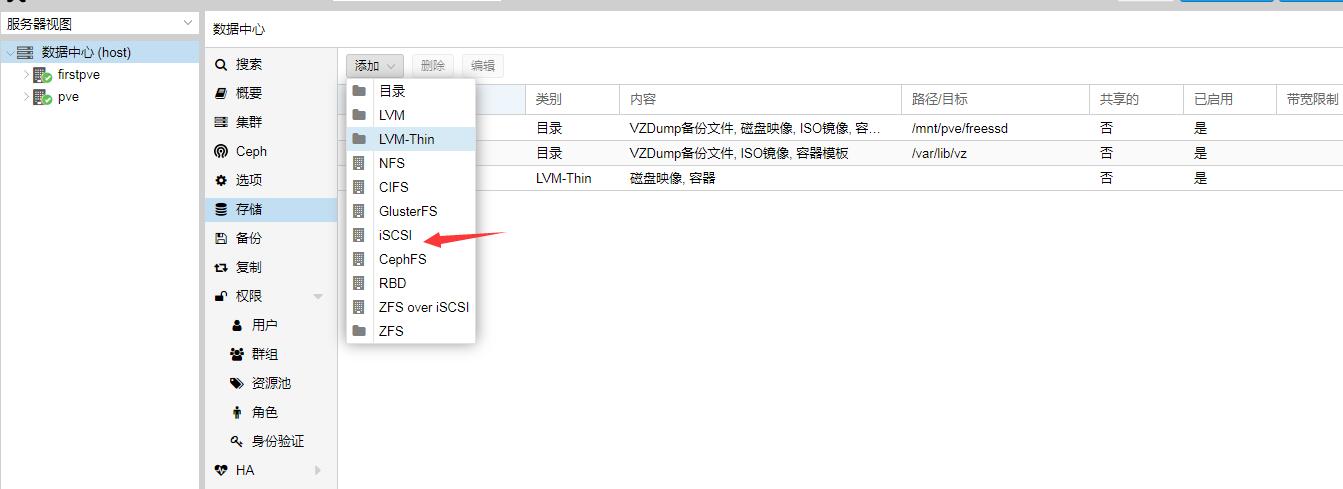This screenshot has width=1343, height=489.
Task: Collapse the permissions (权限) submenu arrow
Action: [318, 297]
